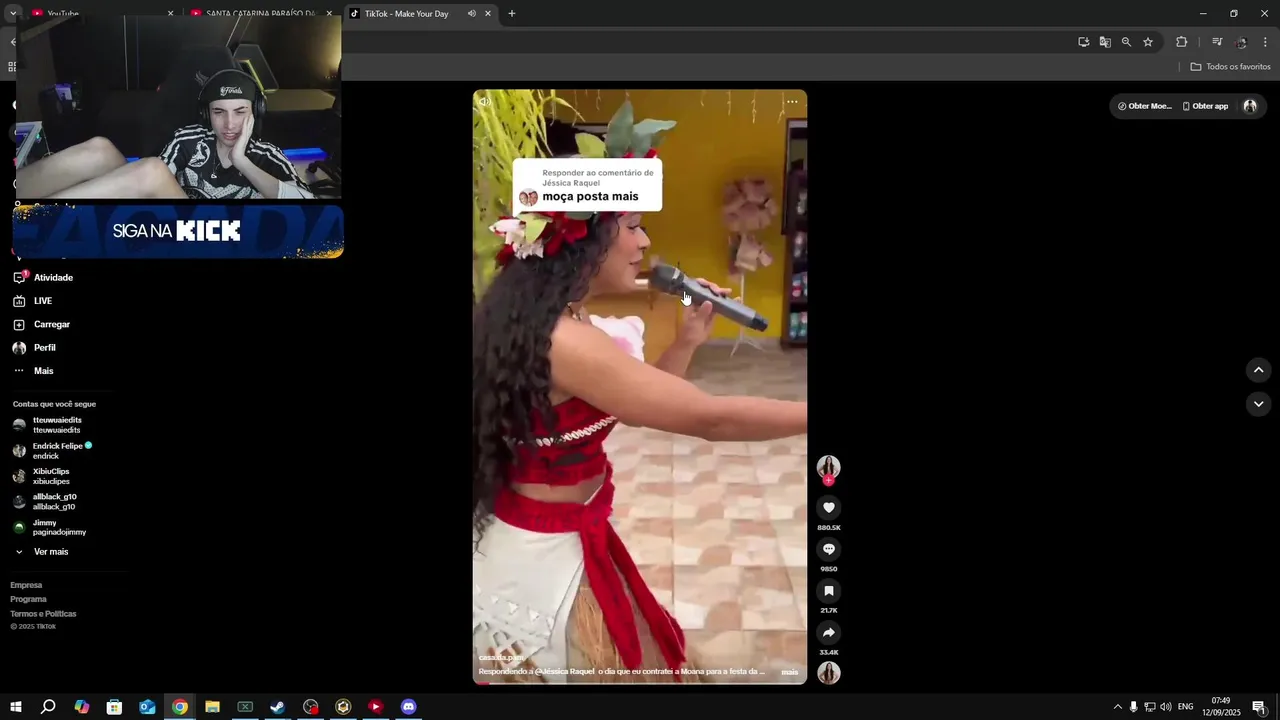Open Microsoft Store from the taskbar
The width and height of the screenshot is (1280, 720).
click(x=114, y=707)
